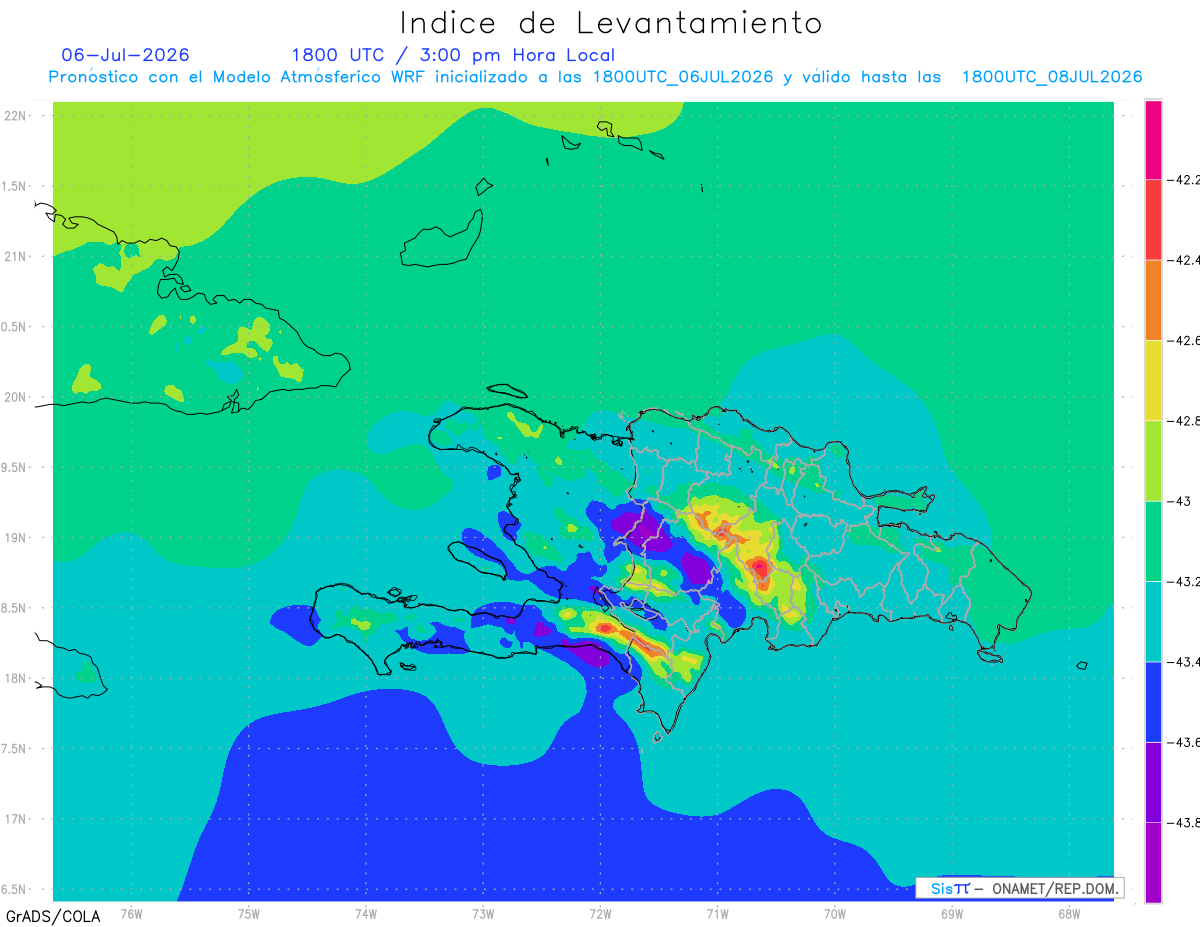Click the '-43.6' legend value
Image resolution: width=1200 pixels, height=927 pixels.
coord(1183,742)
